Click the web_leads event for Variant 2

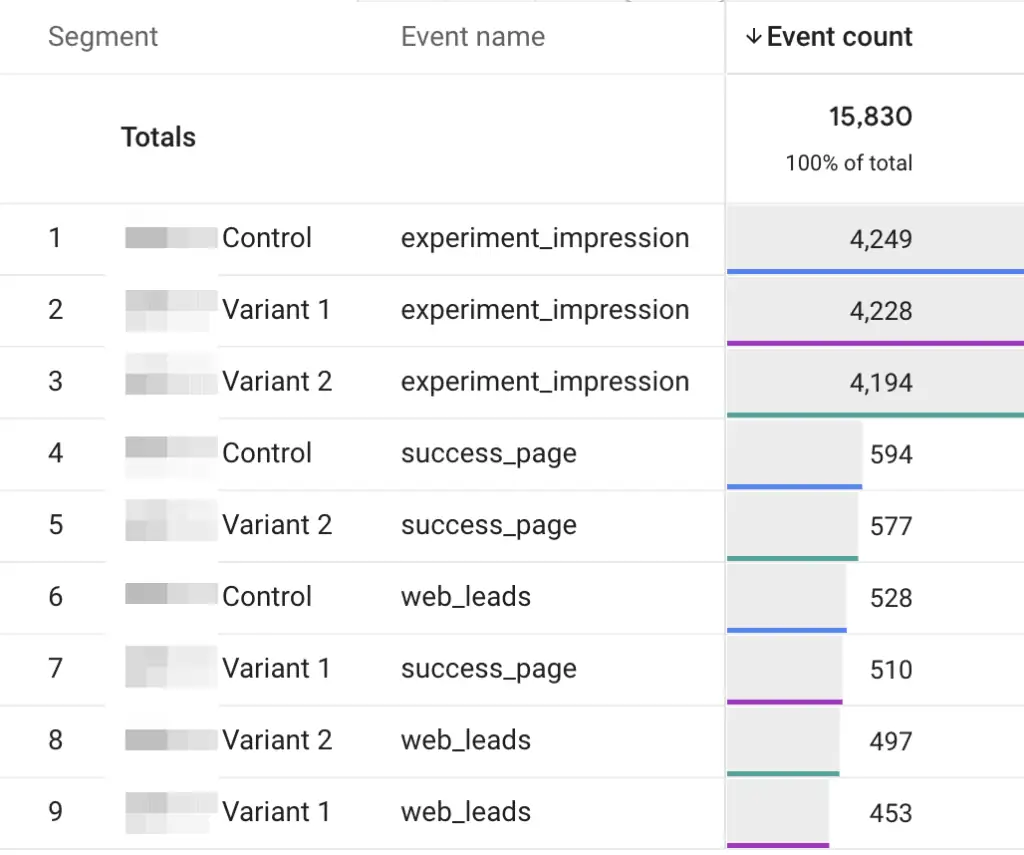tap(466, 740)
